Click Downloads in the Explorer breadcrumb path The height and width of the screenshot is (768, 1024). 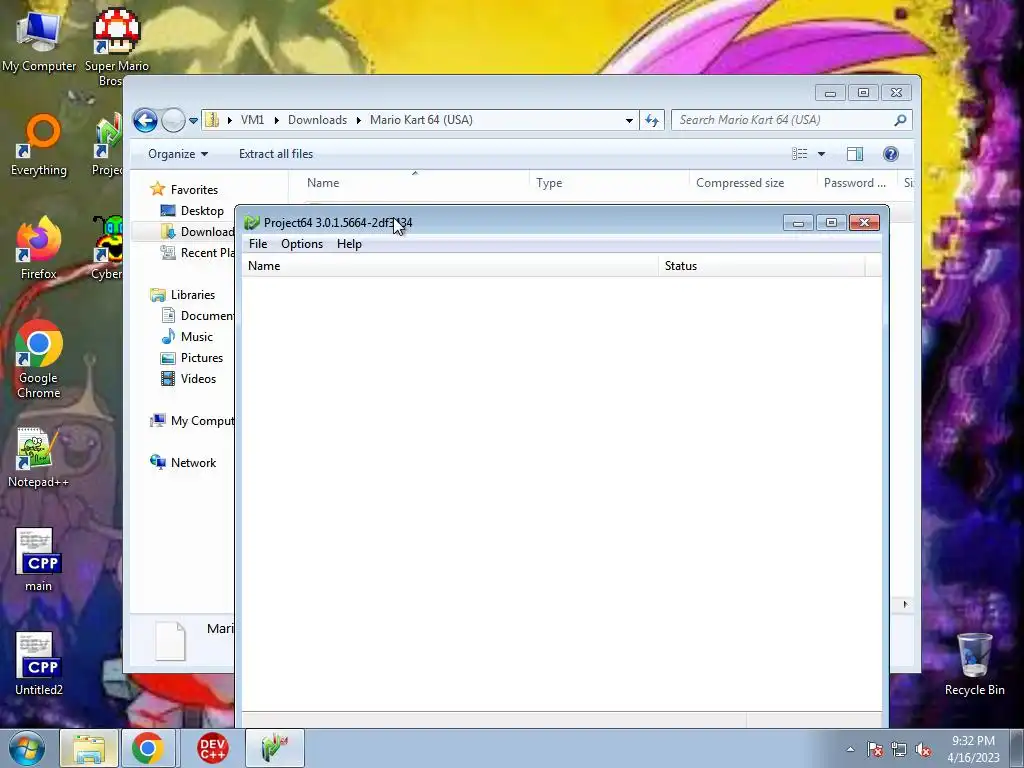coord(317,120)
